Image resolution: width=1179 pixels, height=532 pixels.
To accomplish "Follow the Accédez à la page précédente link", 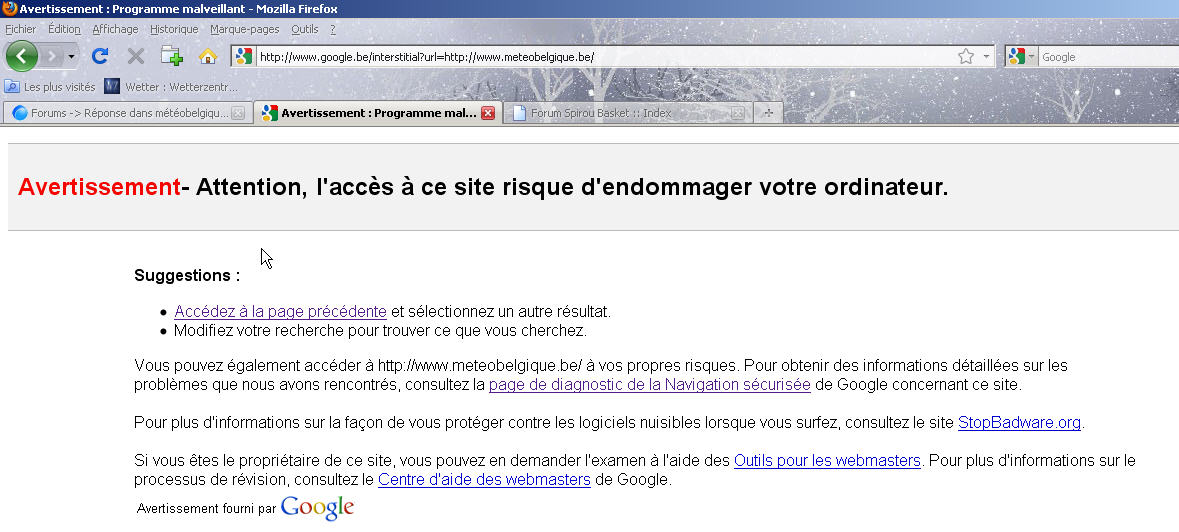I will (x=280, y=311).
